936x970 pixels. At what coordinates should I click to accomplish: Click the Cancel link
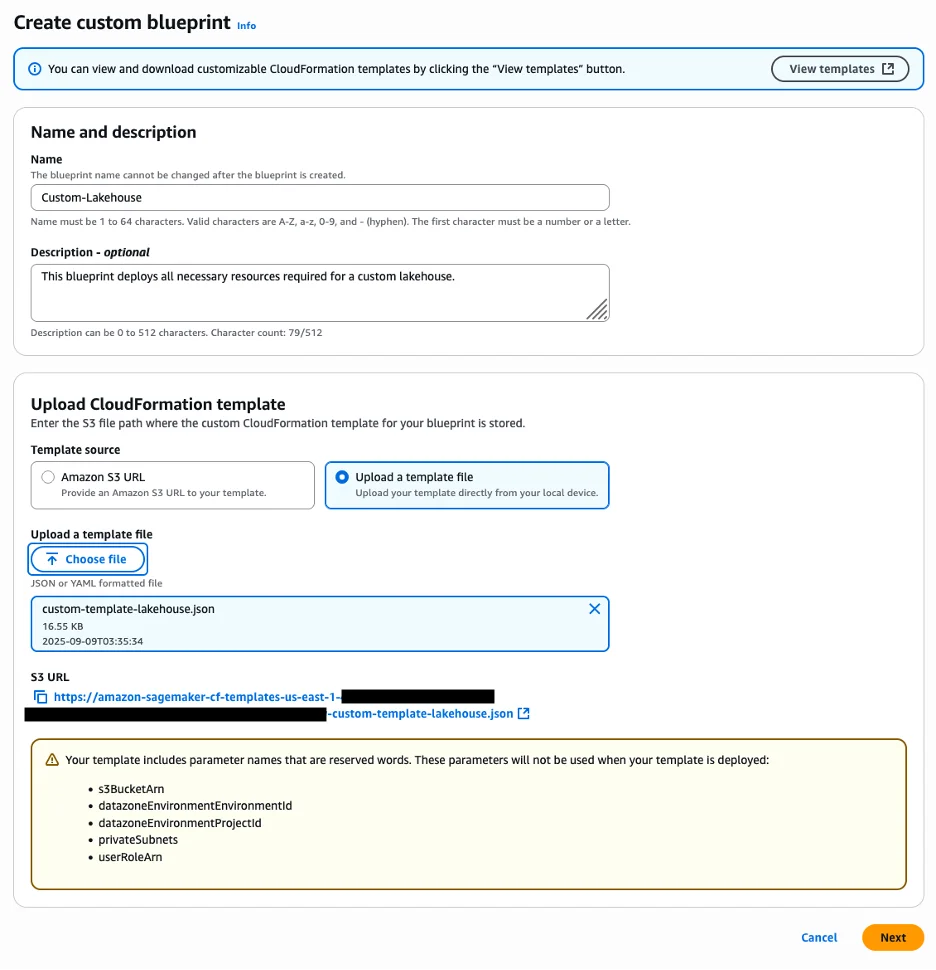[818, 937]
